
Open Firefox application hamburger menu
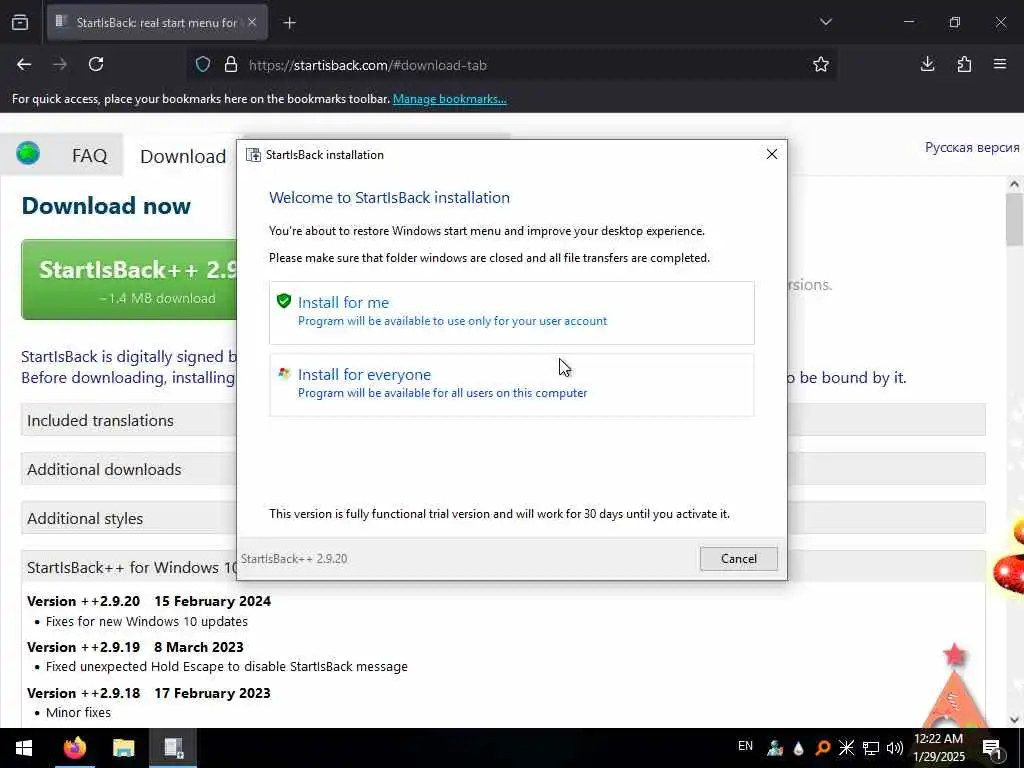pyautogui.click(x=1000, y=64)
